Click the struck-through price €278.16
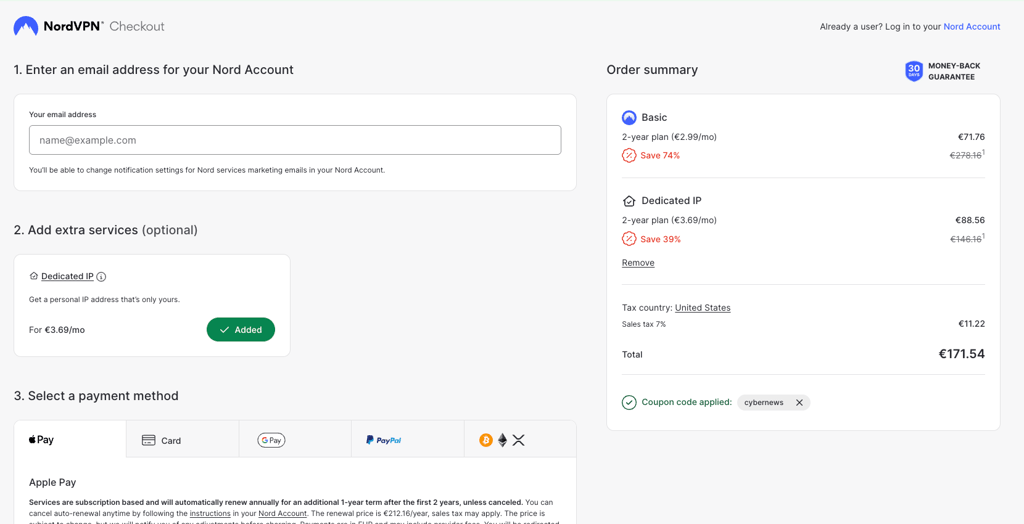 [965, 156]
